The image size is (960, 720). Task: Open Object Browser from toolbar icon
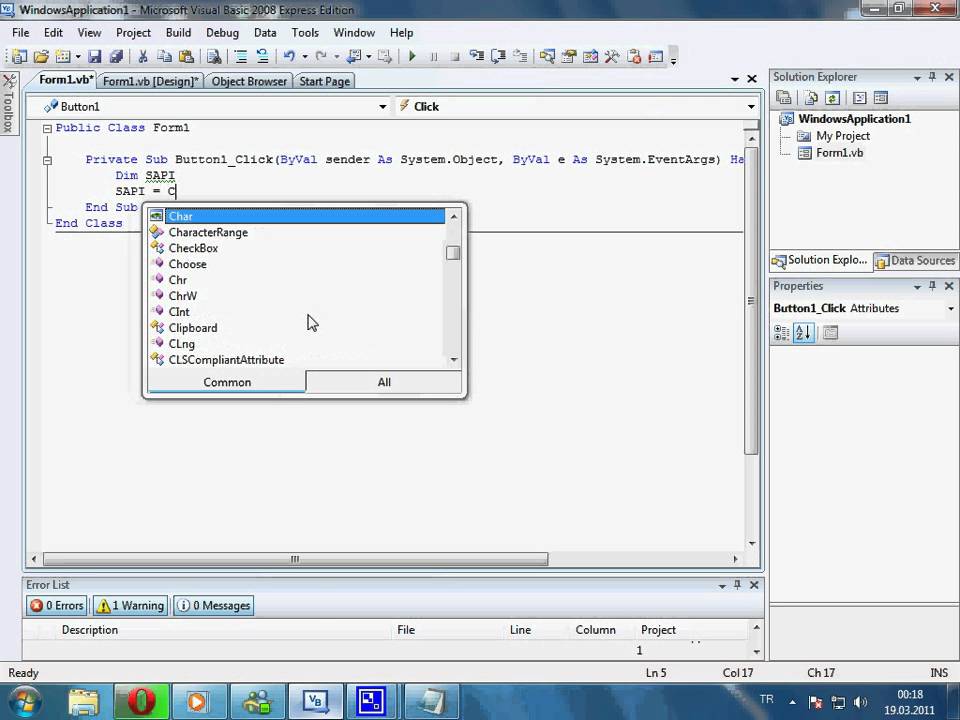pos(590,57)
